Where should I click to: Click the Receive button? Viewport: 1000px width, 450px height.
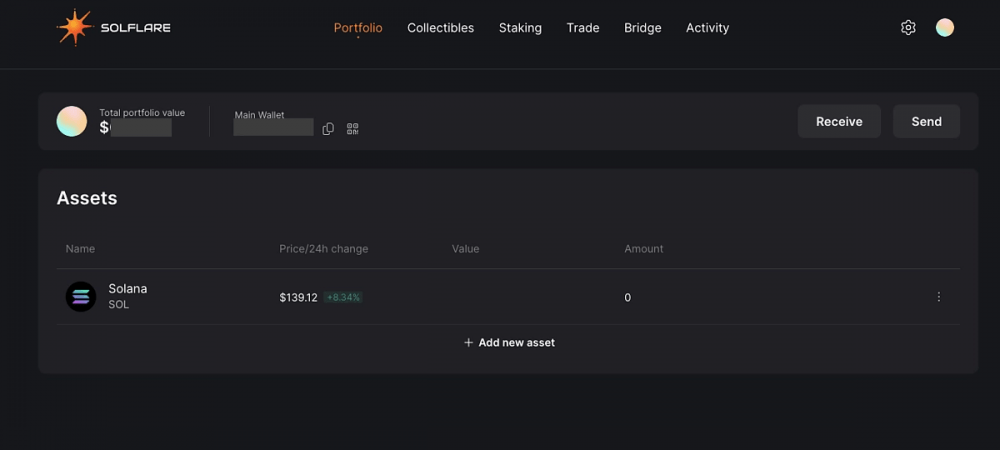point(839,121)
